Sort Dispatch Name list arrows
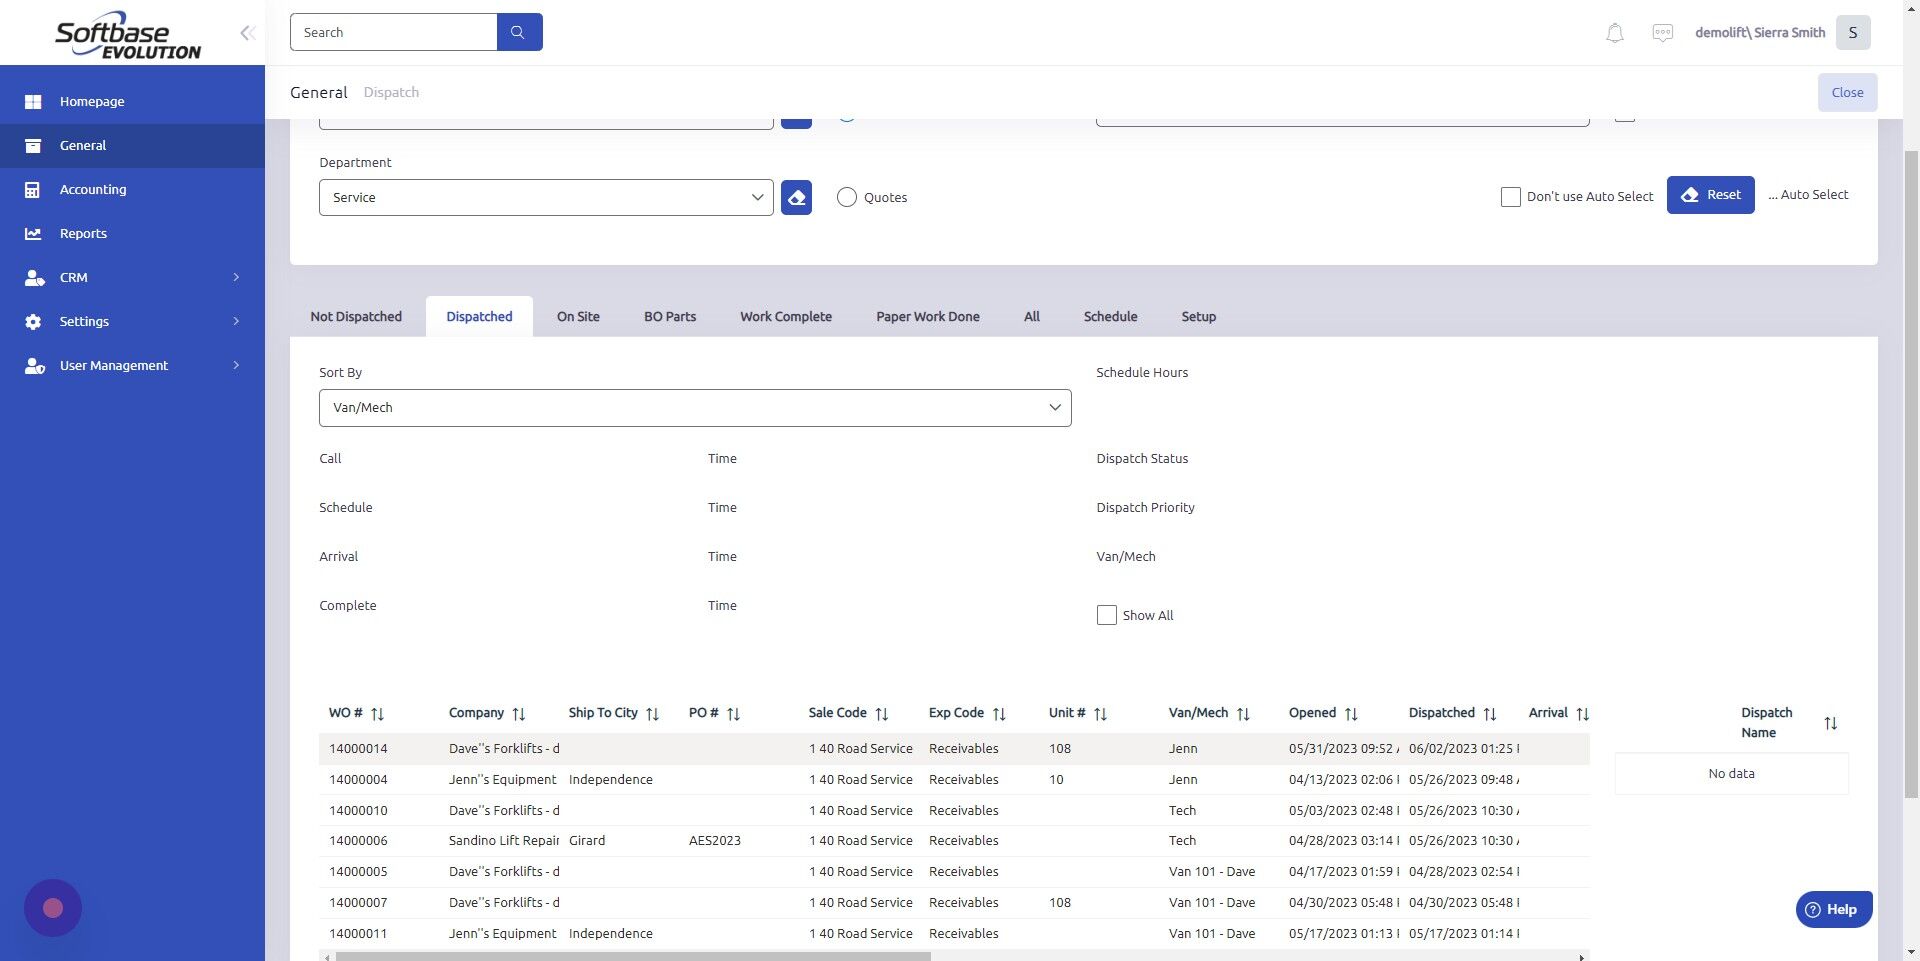Viewport: 1920px width, 961px height. (x=1830, y=723)
